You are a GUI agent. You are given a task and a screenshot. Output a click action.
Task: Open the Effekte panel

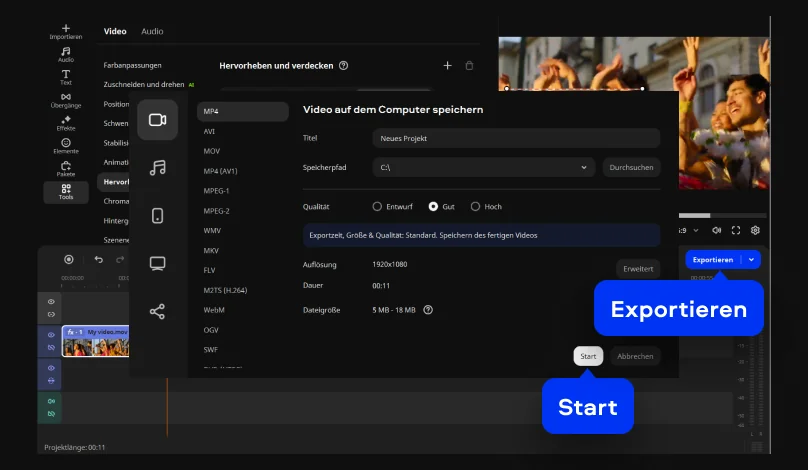click(x=65, y=124)
